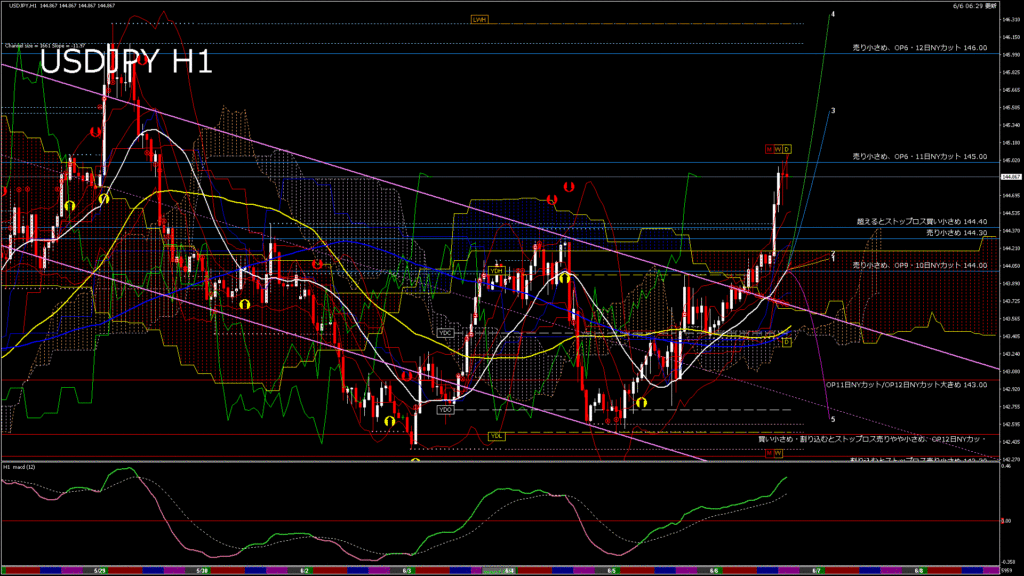Select the 6/2 date marker on timeline
Image resolution: width=1024 pixels, height=576 pixels.
click(304, 571)
